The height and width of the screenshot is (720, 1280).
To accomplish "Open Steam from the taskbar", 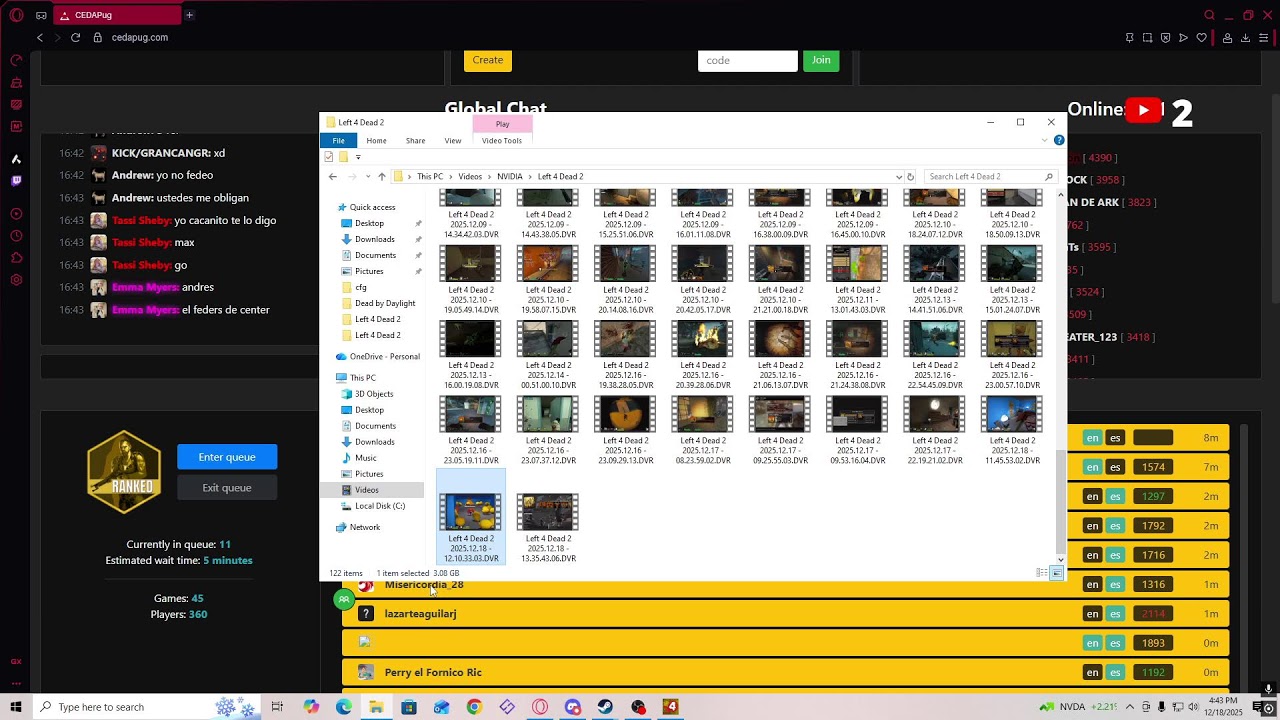I will pos(605,707).
